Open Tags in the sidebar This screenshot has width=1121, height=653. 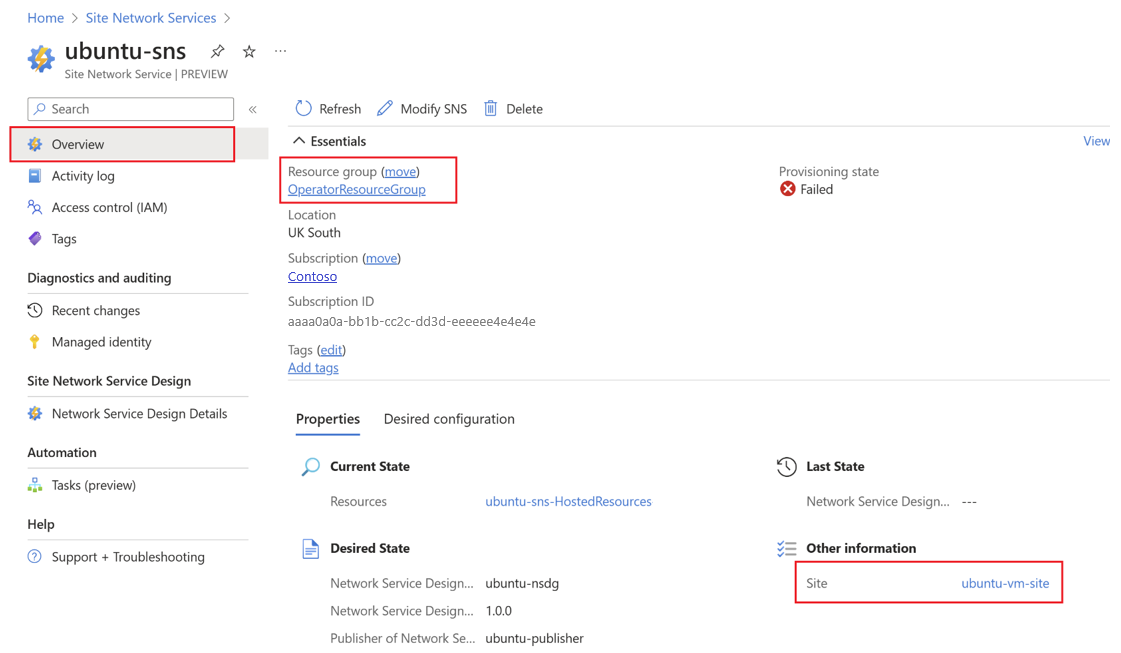[x=64, y=239]
